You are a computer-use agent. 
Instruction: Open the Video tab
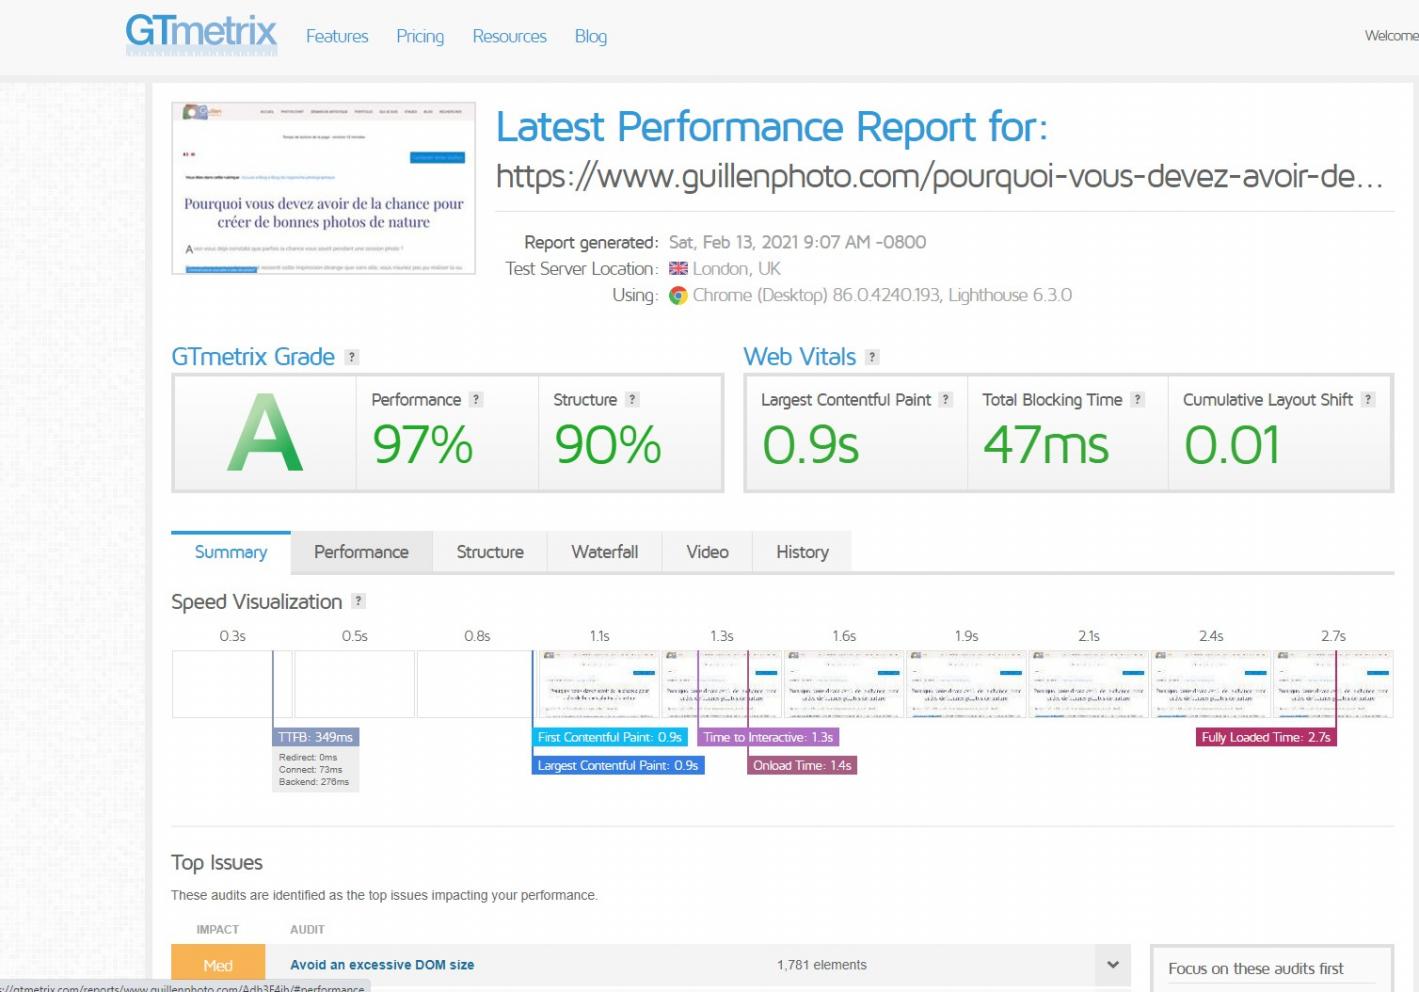[x=707, y=552]
